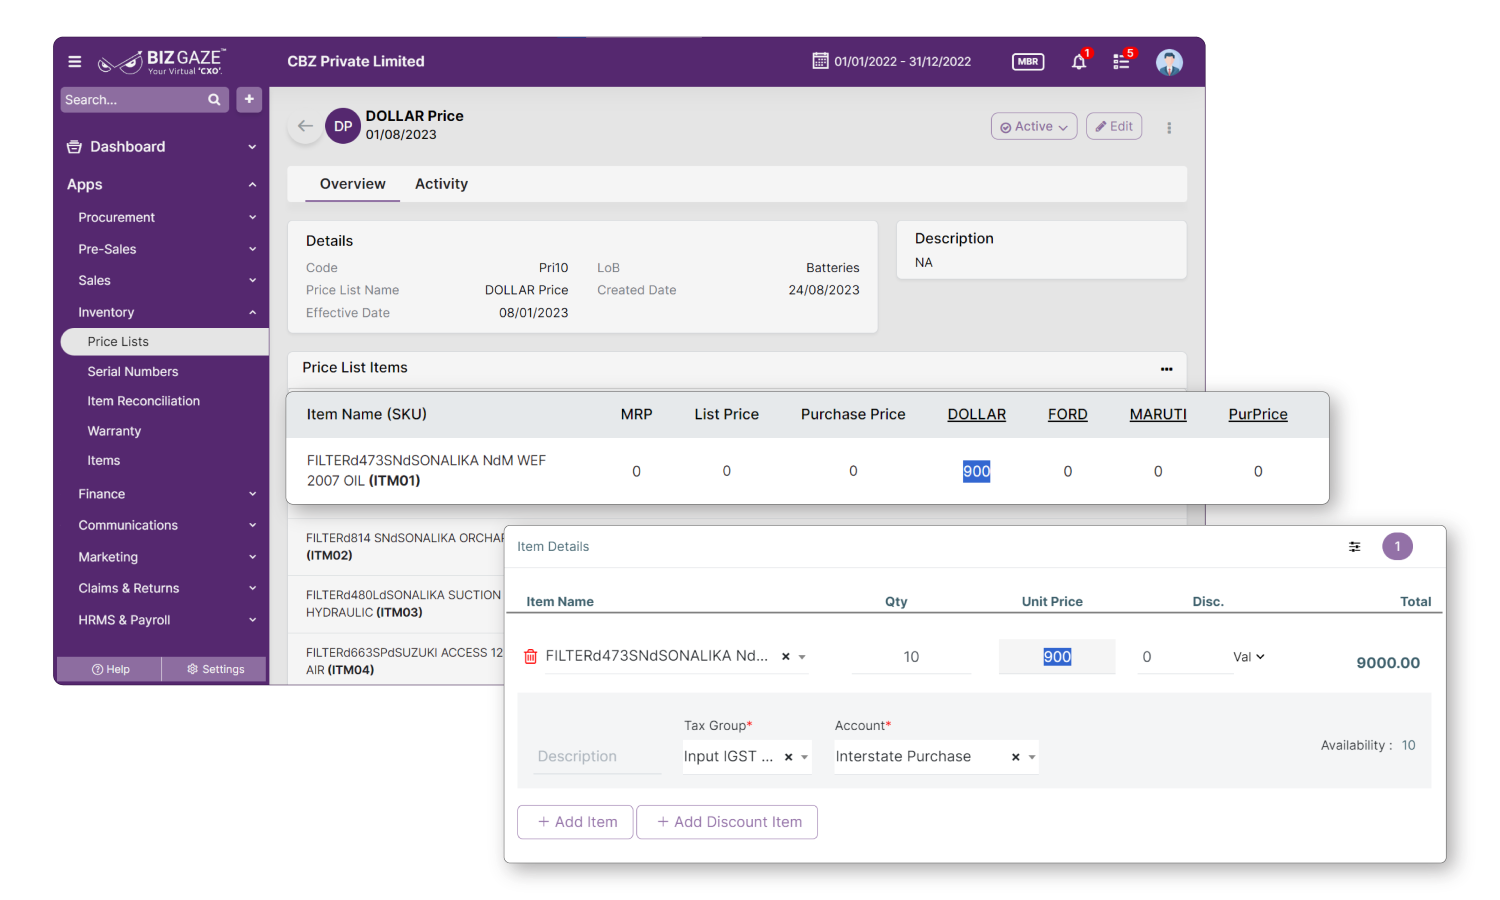Click the PurPrice column header link

pyautogui.click(x=1258, y=414)
